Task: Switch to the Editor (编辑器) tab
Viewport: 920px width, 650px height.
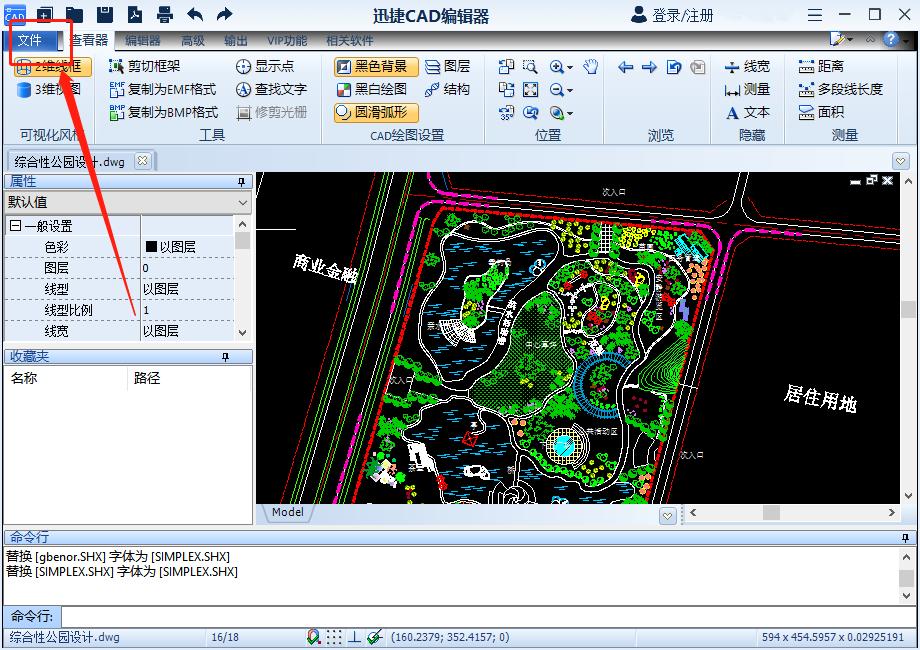Action: tap(142, 41)
